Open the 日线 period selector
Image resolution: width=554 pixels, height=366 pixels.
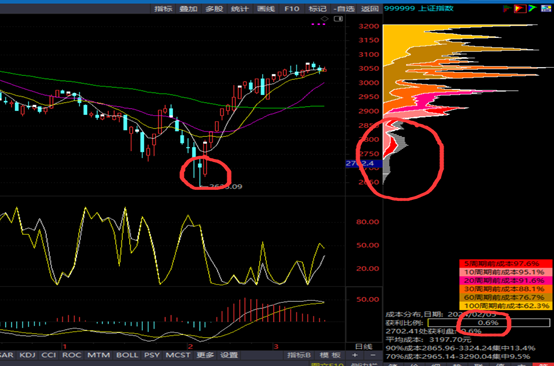pyautogui.click(x=364, y=347)
